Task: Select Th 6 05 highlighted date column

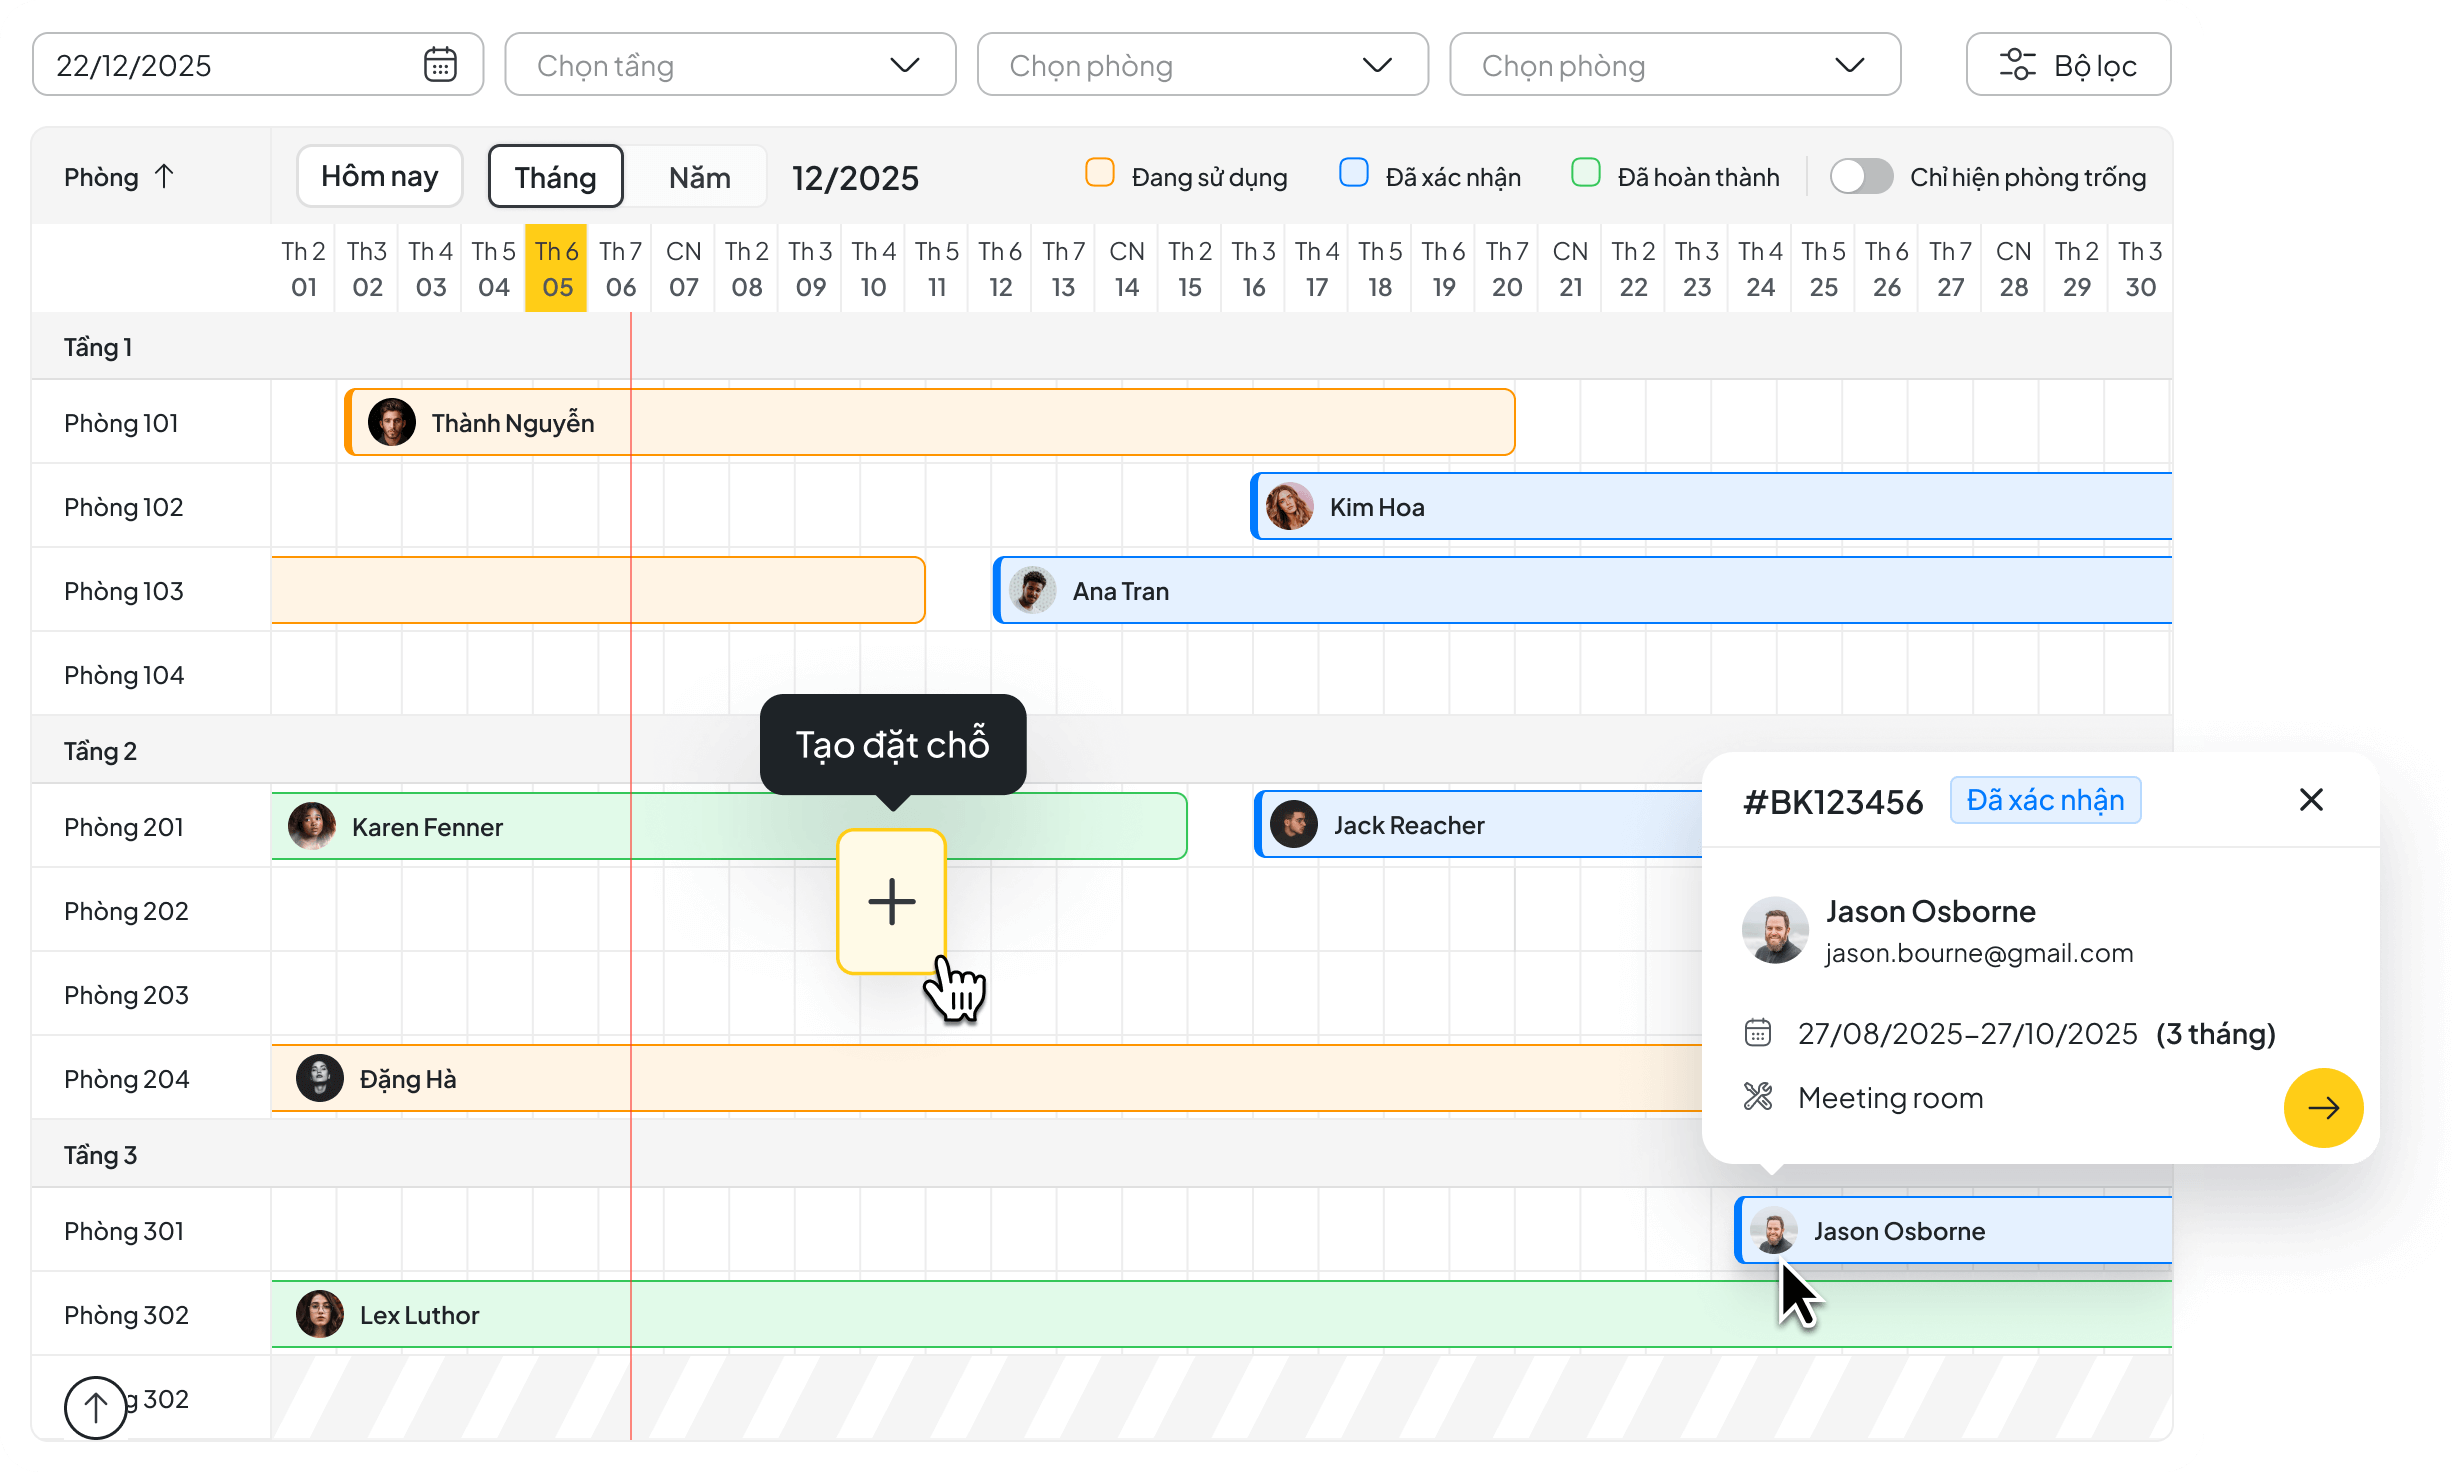Action: pos(556,268)
